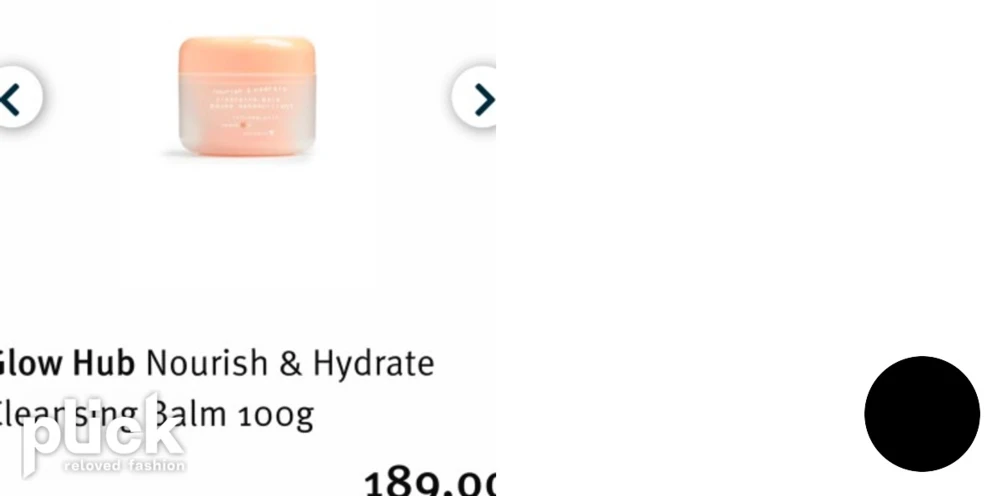Click the word Nourish in product name

pyautogui.click(x=207, y=363)
